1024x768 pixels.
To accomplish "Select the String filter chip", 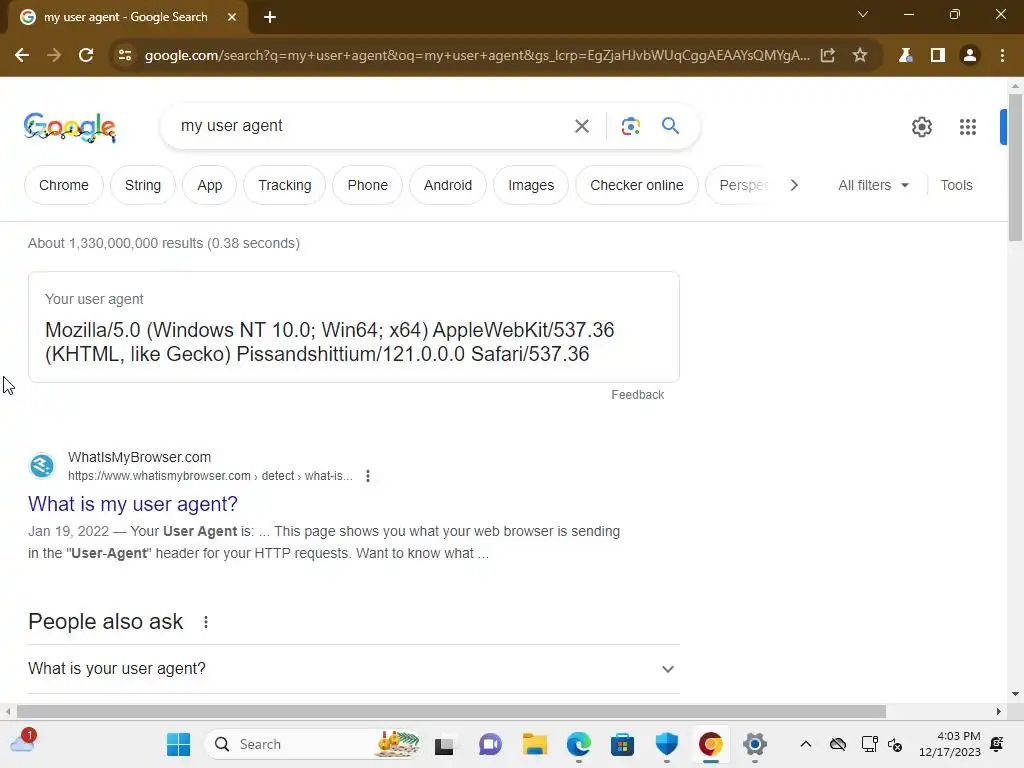I will 142,185.
